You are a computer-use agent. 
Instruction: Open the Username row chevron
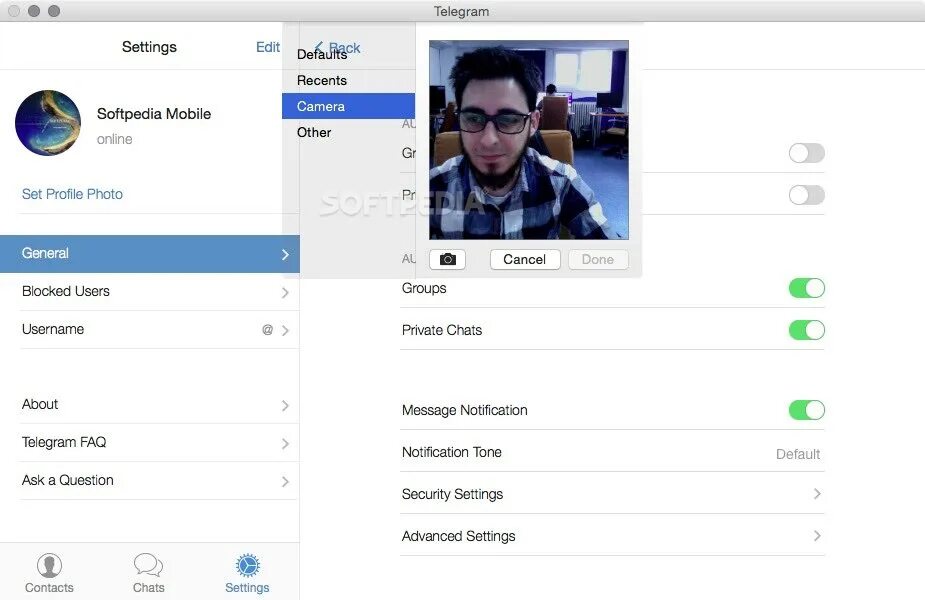pos(285,330)
